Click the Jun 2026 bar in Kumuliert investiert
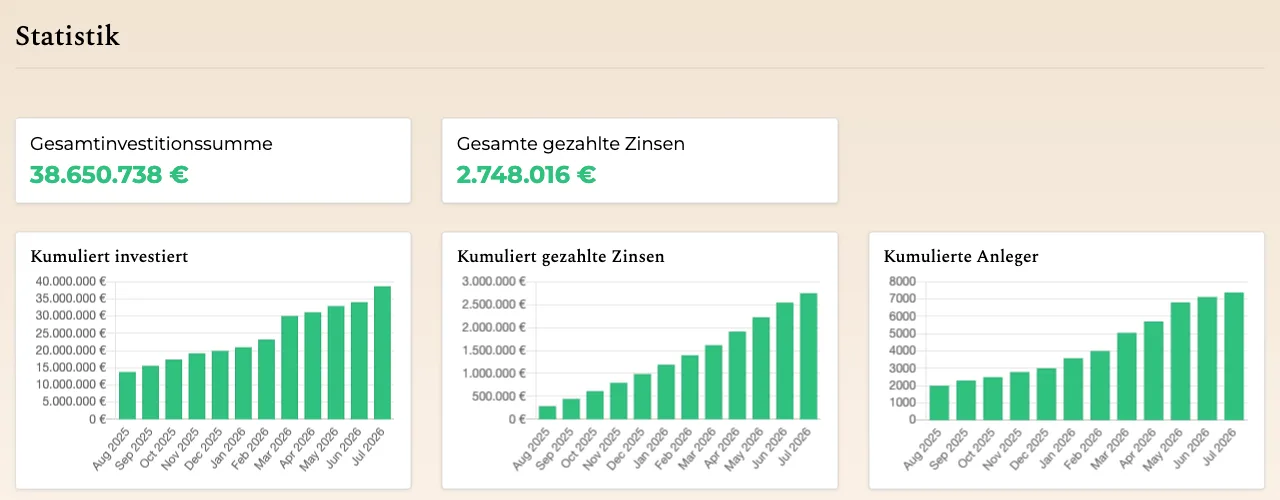Image resolution: width=1280 pixels, height=500 pixels. click(x=359, y=361)
